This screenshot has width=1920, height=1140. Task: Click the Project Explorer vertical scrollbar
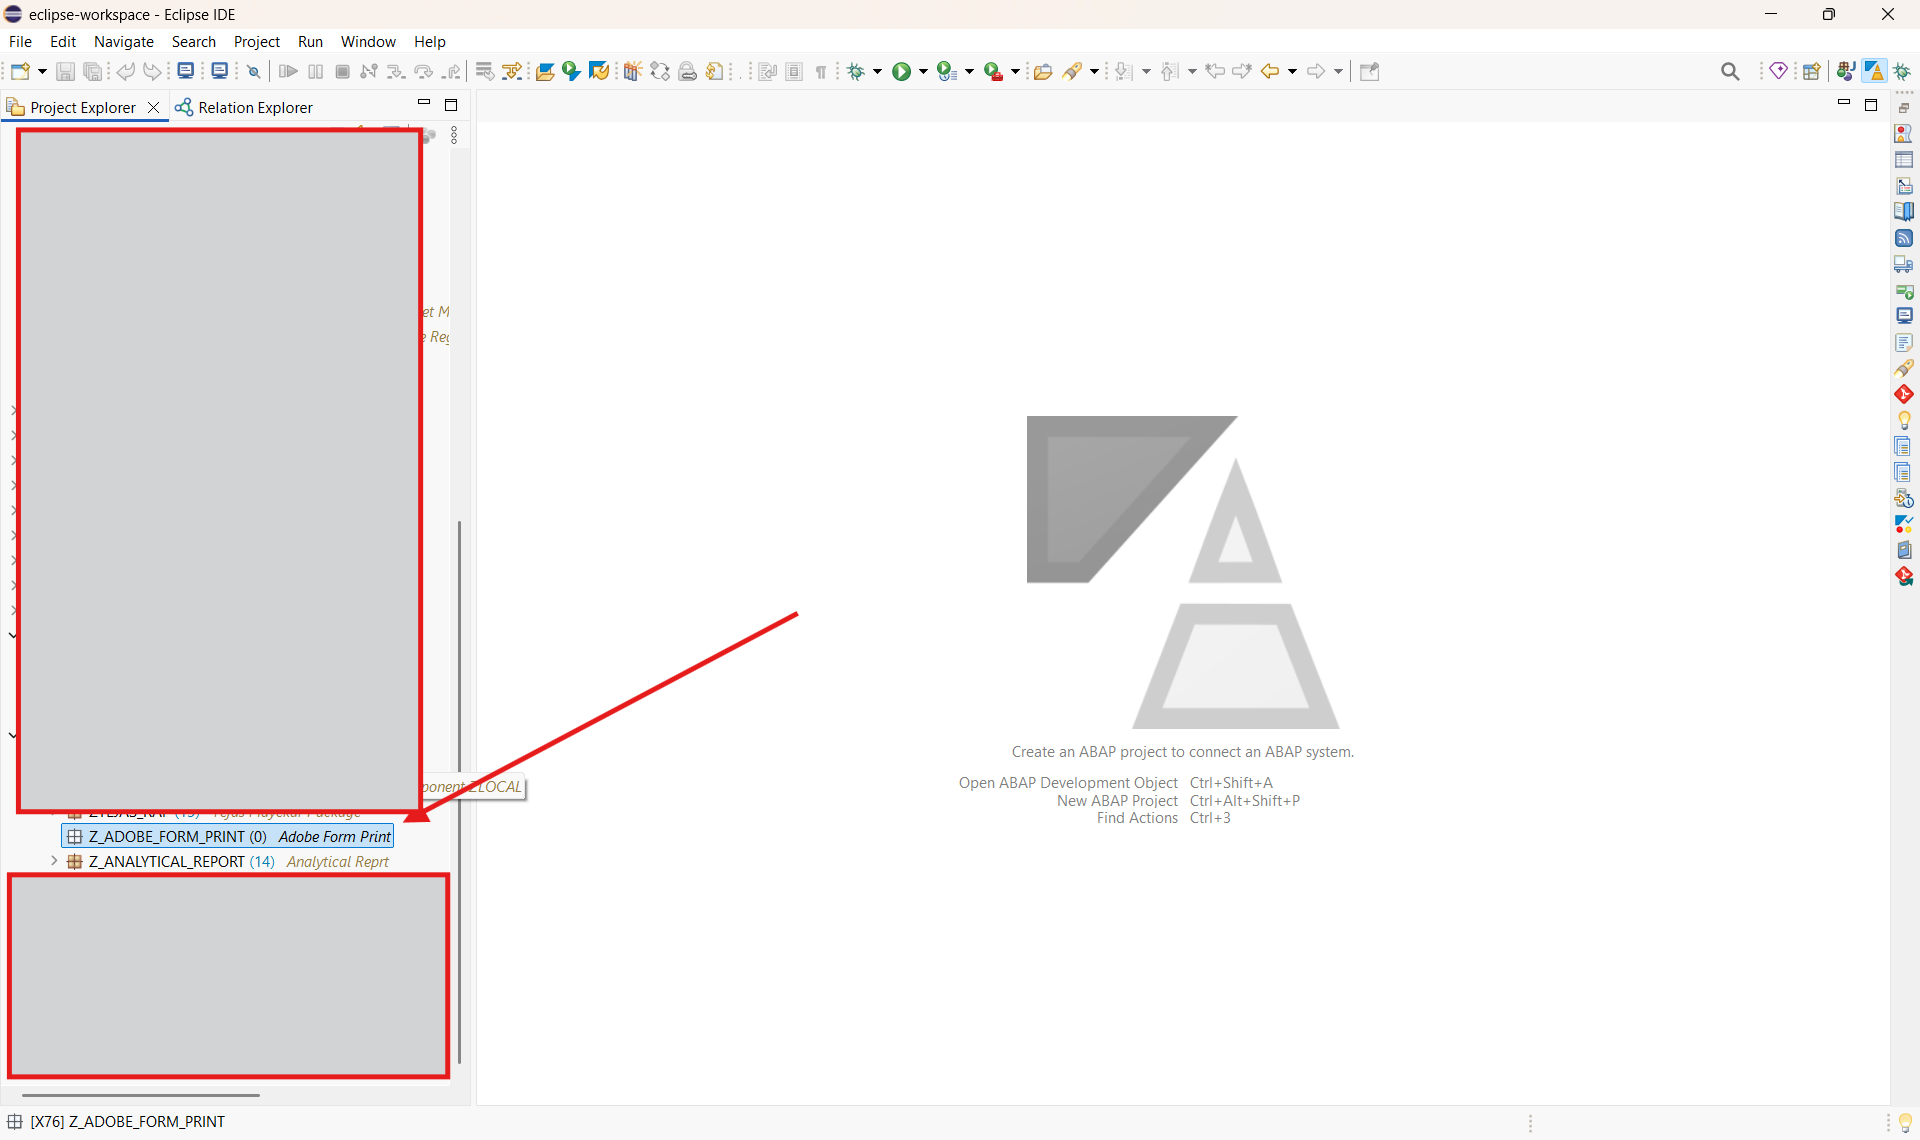pyautogui.click(x=459, y=790)
